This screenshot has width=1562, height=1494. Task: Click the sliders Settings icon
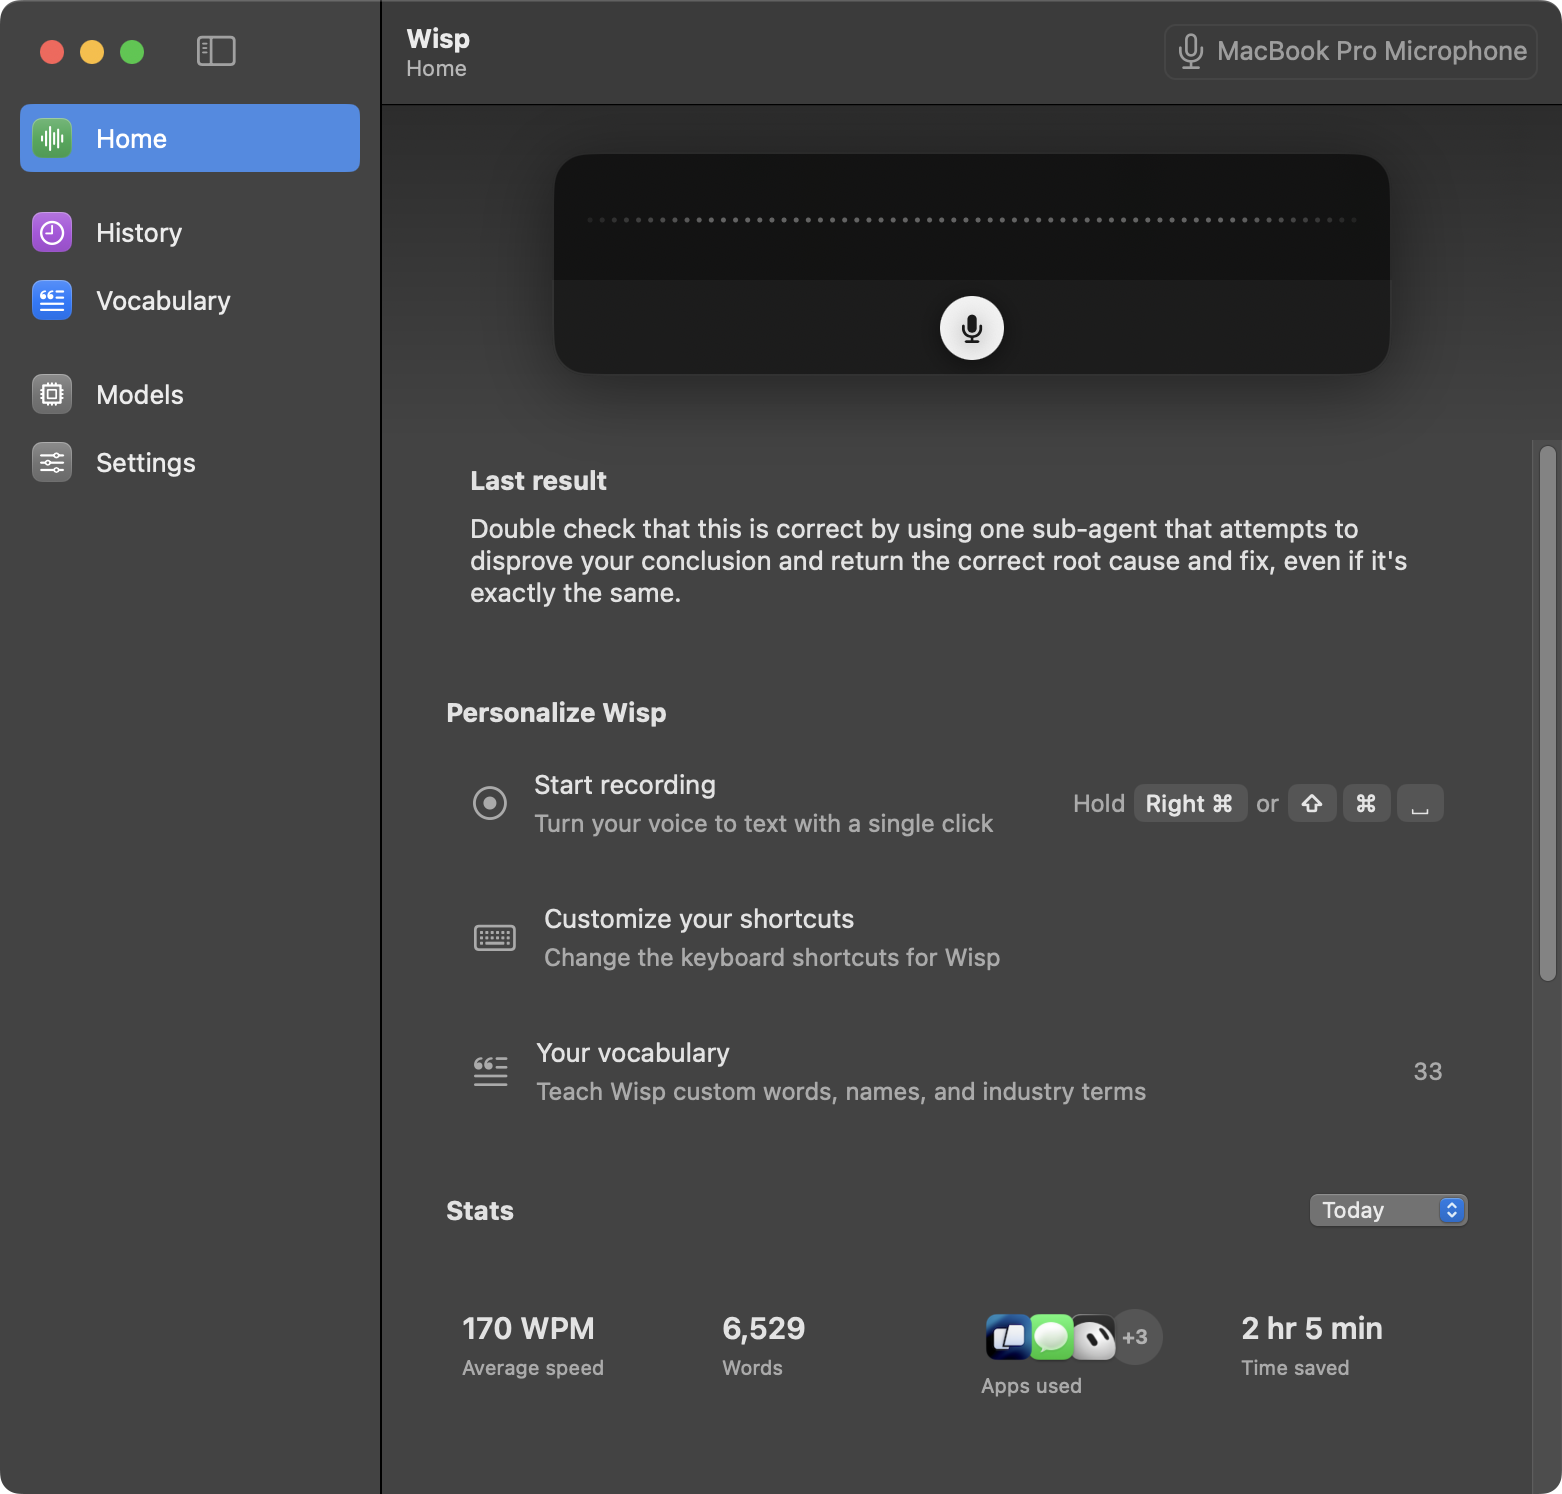[x=52, y=462]
